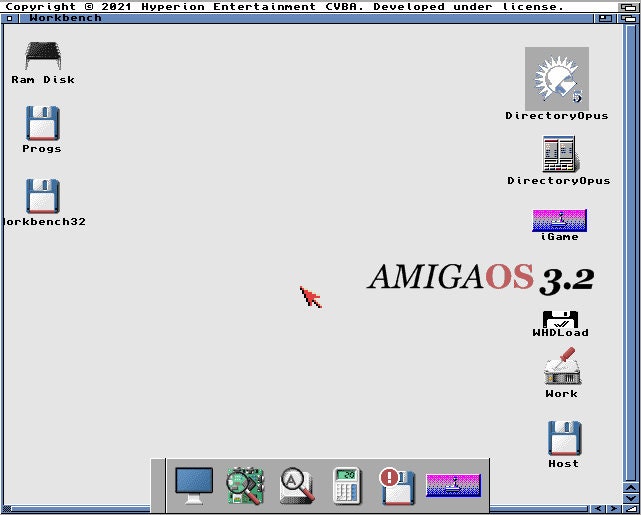Click the disk warning dock icon
This screenshot has height=515, width=641.
[397, 486]
